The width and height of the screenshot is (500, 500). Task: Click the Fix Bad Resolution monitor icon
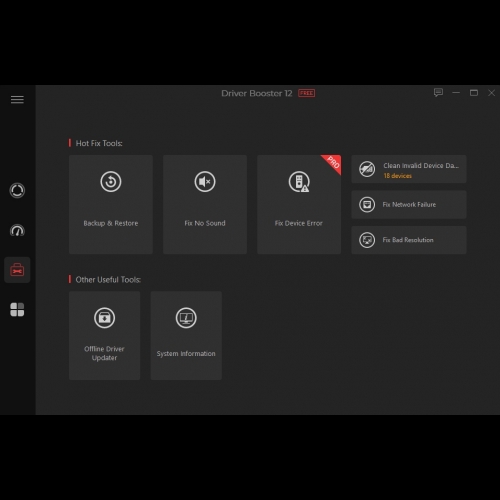[x=367, y=240]
